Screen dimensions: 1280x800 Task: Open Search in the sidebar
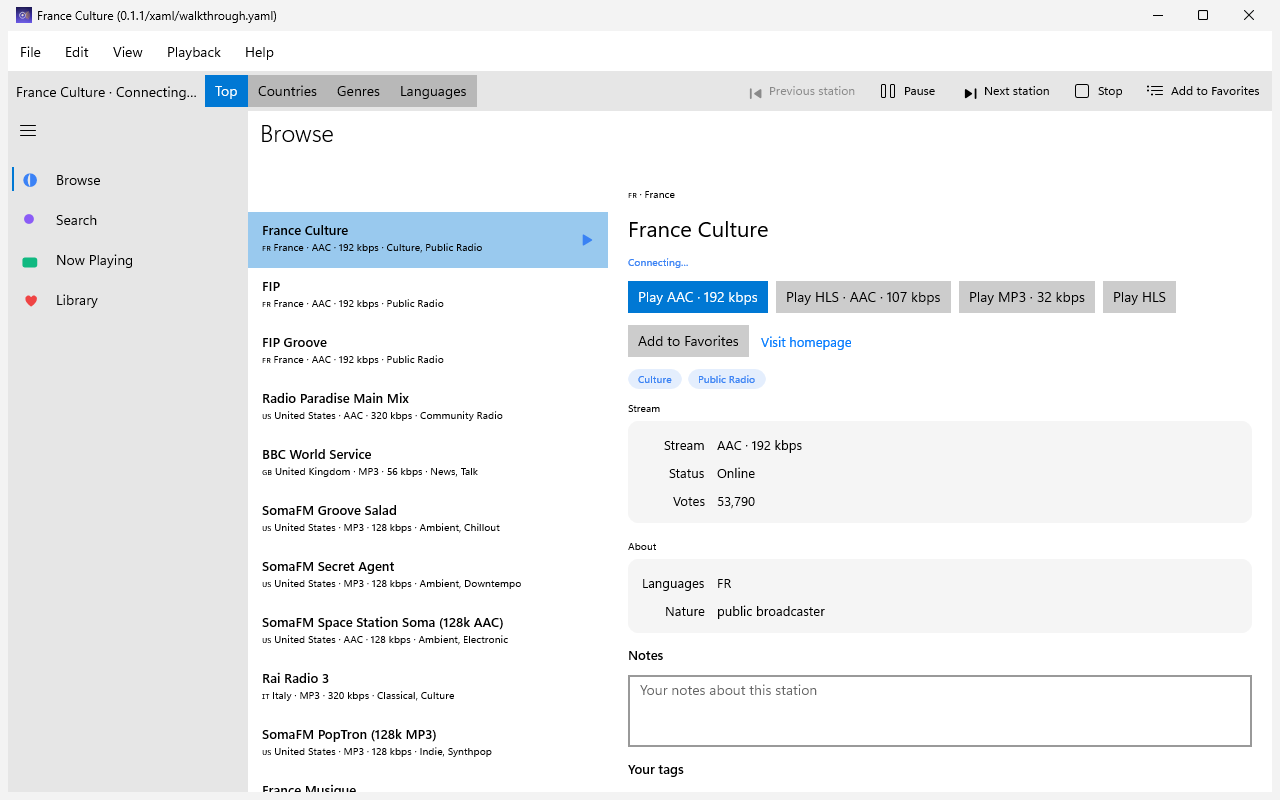(x=128, y=220)
